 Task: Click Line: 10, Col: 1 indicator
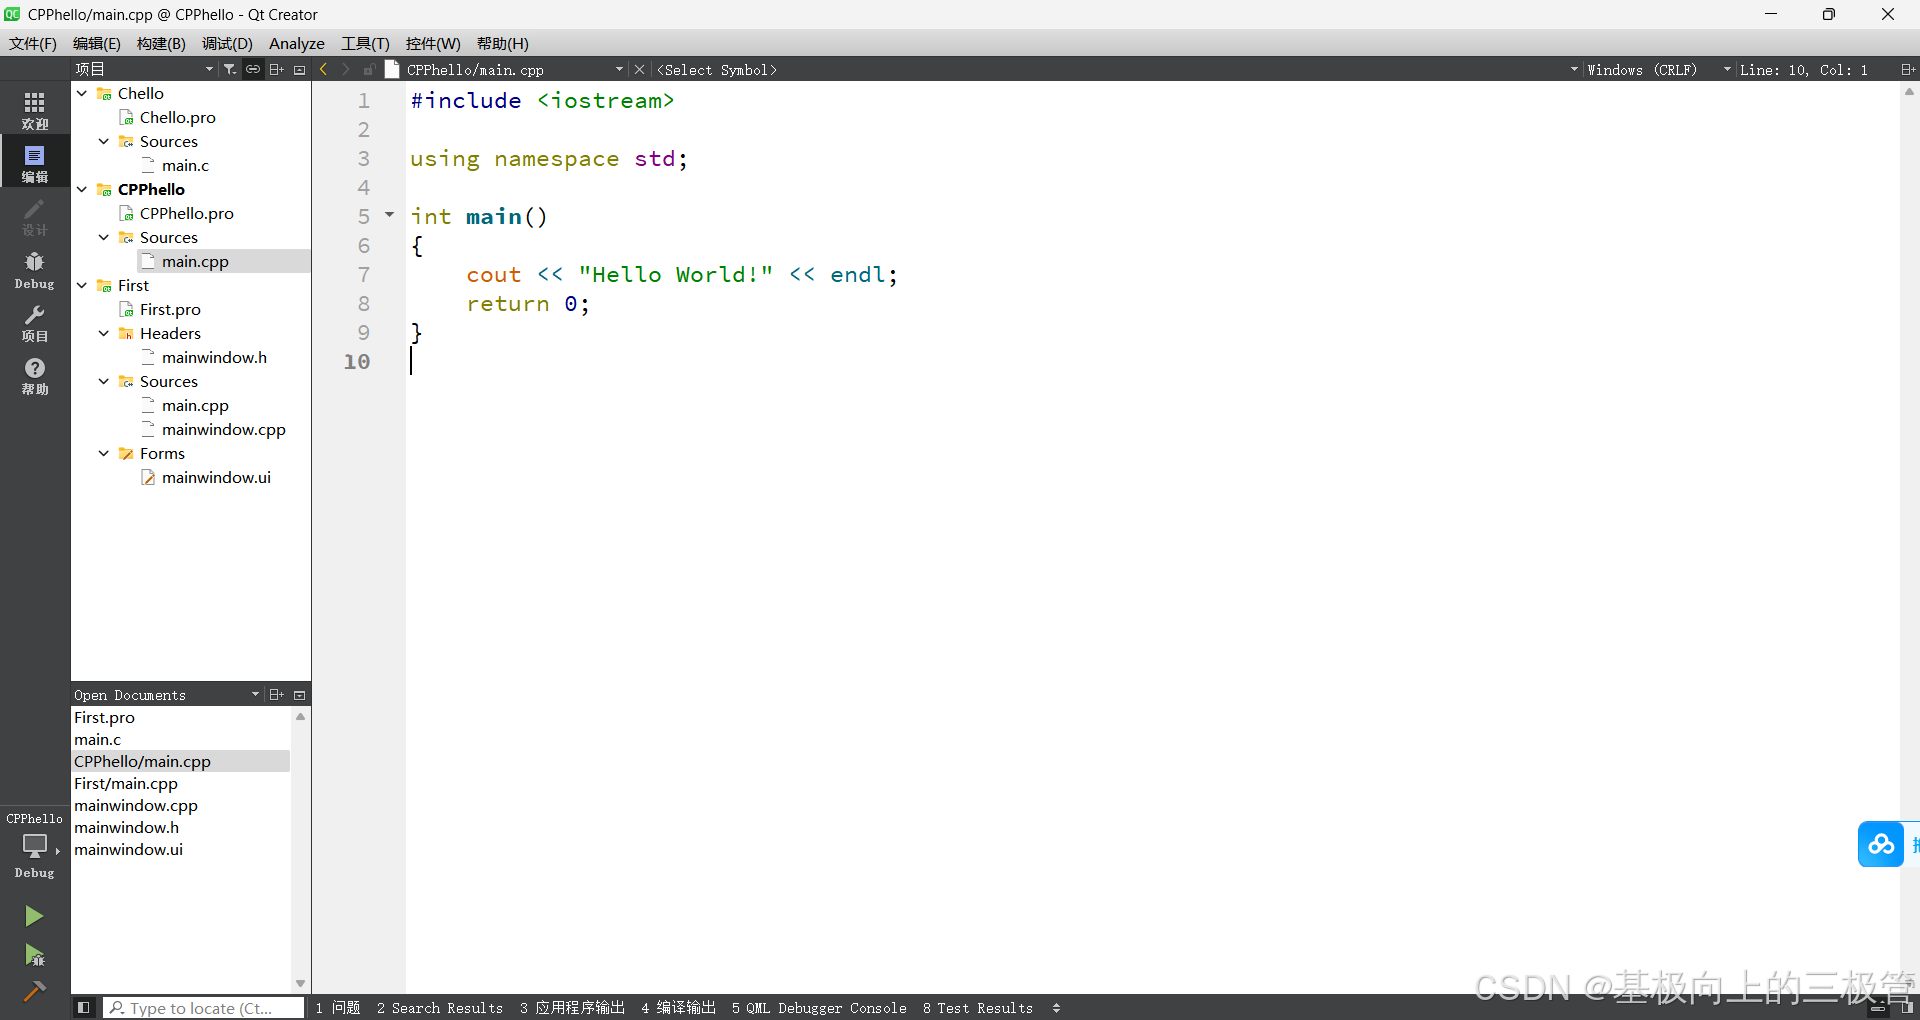(x=1804, y=69)
